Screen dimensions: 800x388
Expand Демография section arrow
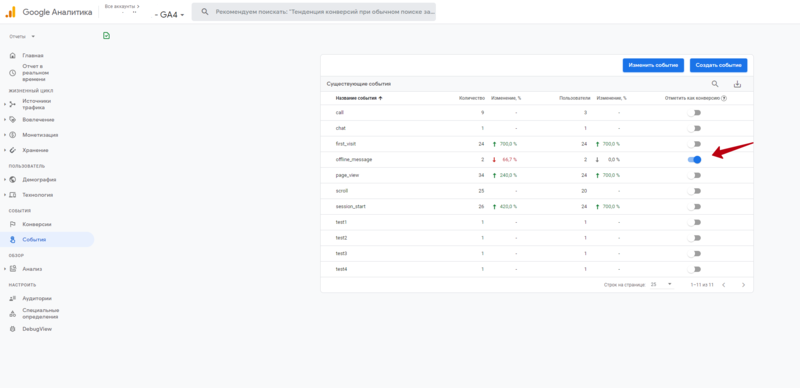[x=5, y=180]
